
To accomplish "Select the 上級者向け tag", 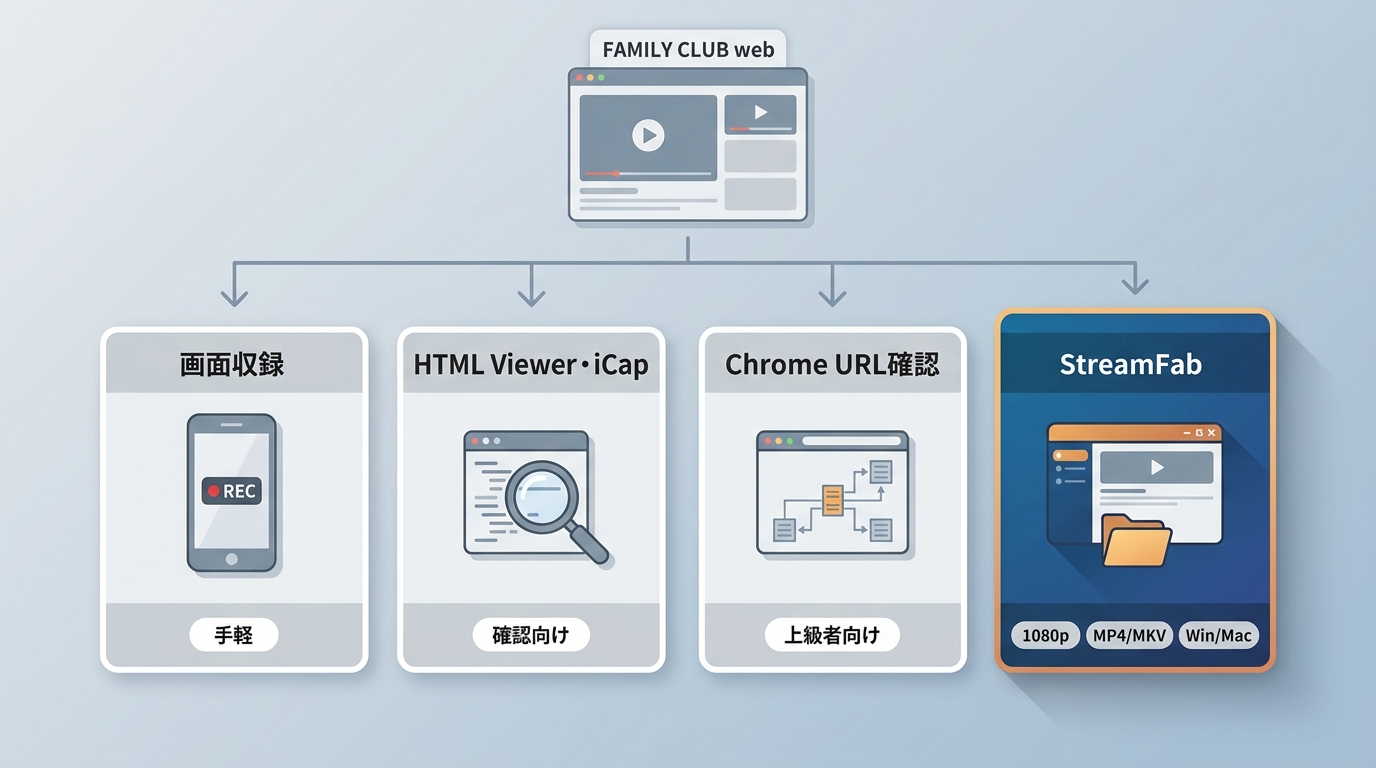I will [x=832, y=634].
